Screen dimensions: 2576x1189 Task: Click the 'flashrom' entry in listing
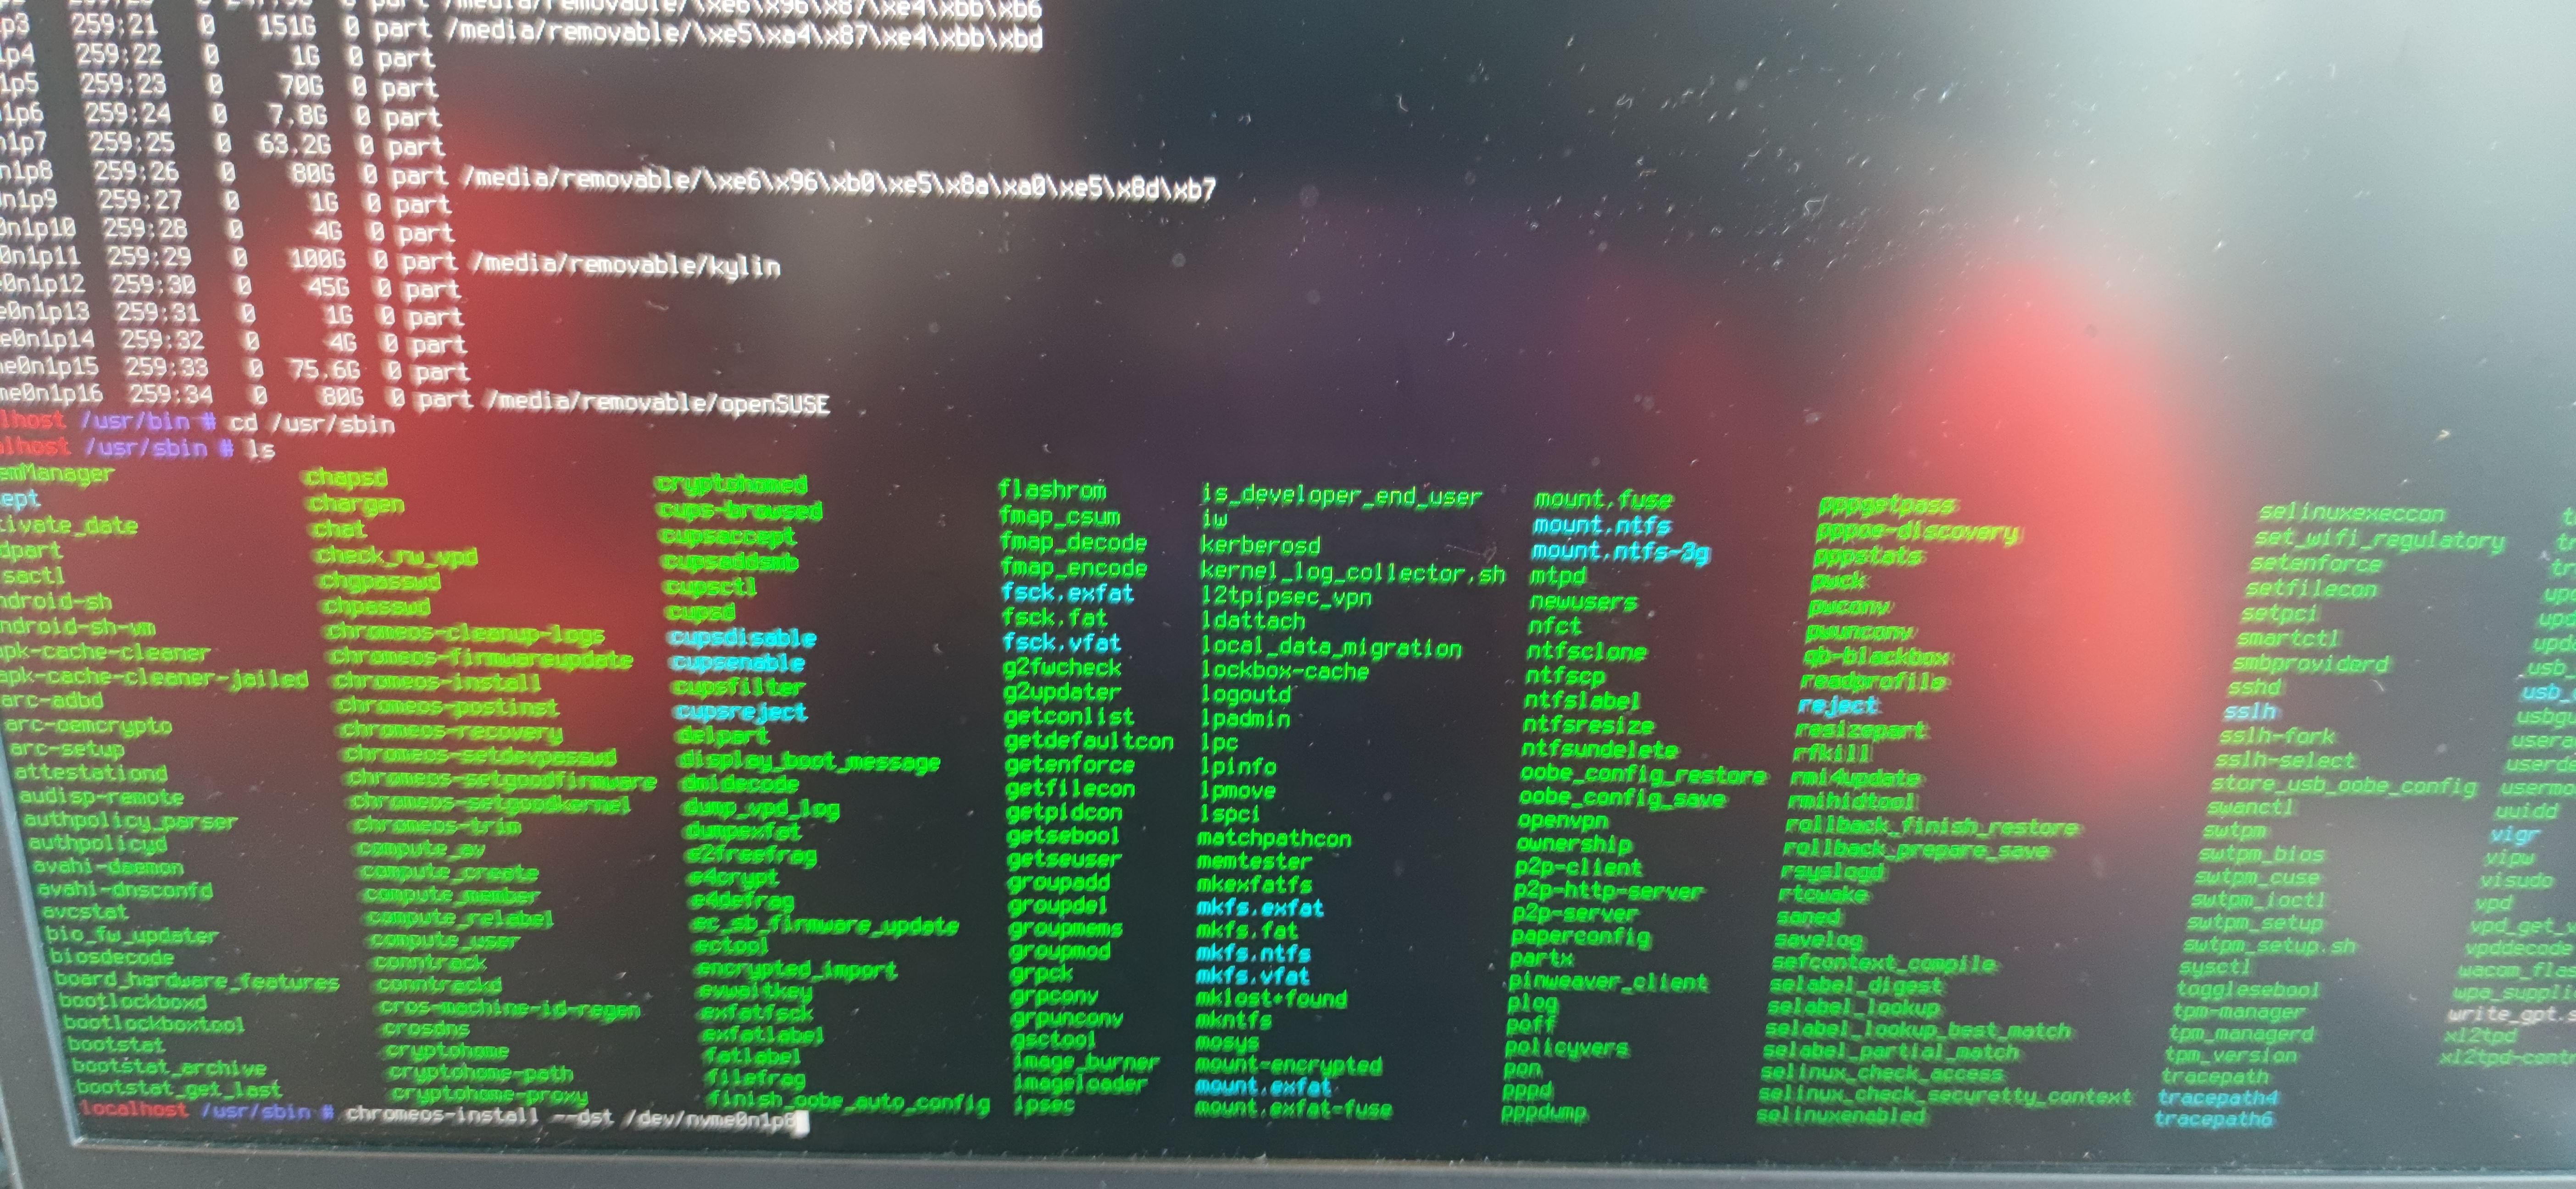point(1052,490)
